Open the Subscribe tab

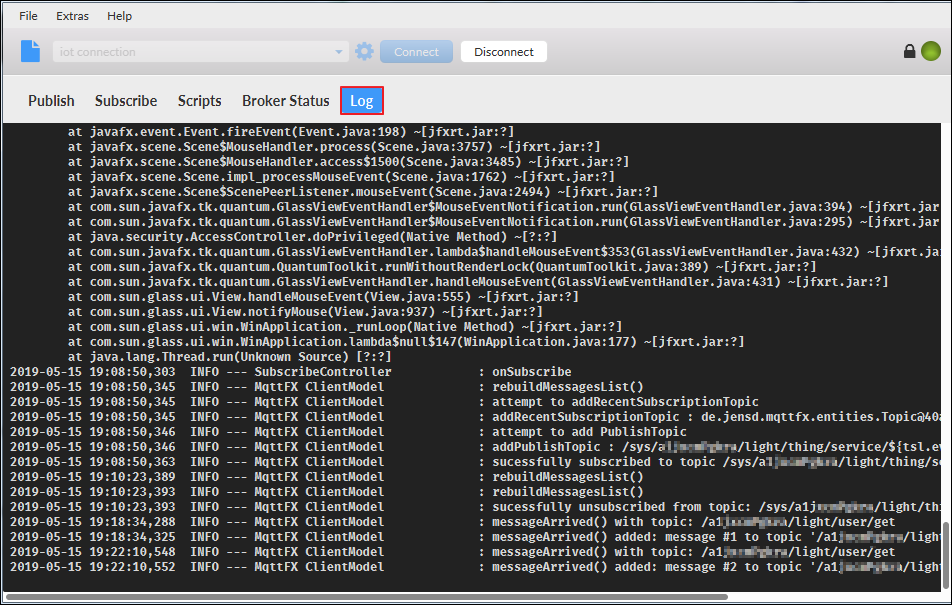pyautogui.click(x=125, y=100)
